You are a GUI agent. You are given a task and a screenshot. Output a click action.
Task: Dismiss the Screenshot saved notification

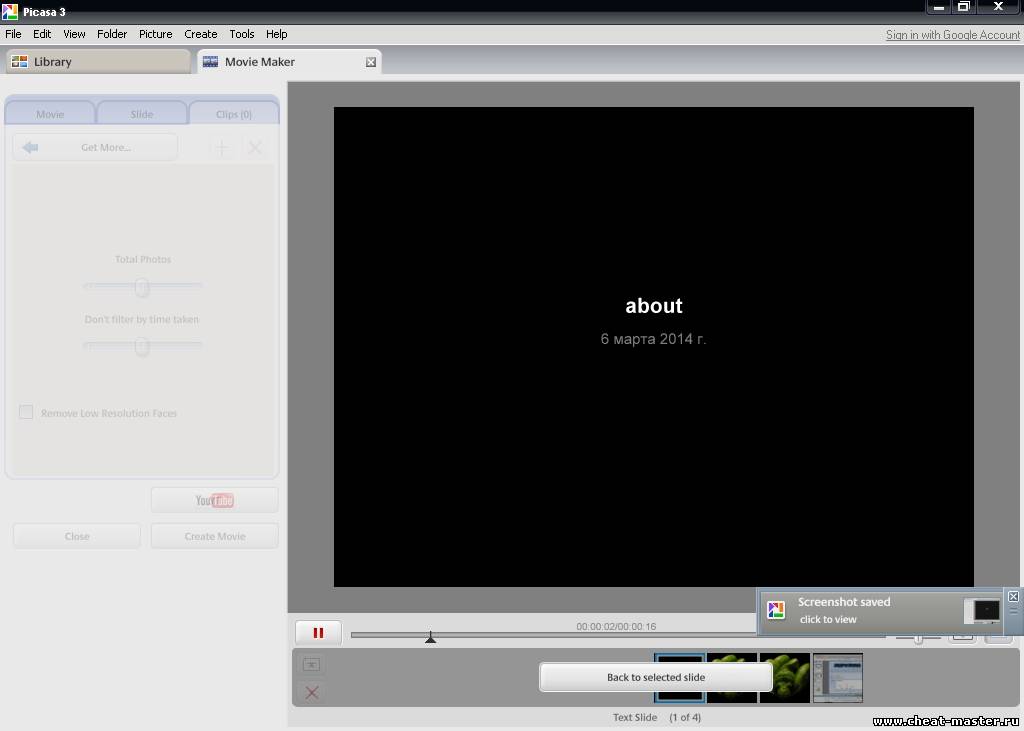(x=1013, y=597)
